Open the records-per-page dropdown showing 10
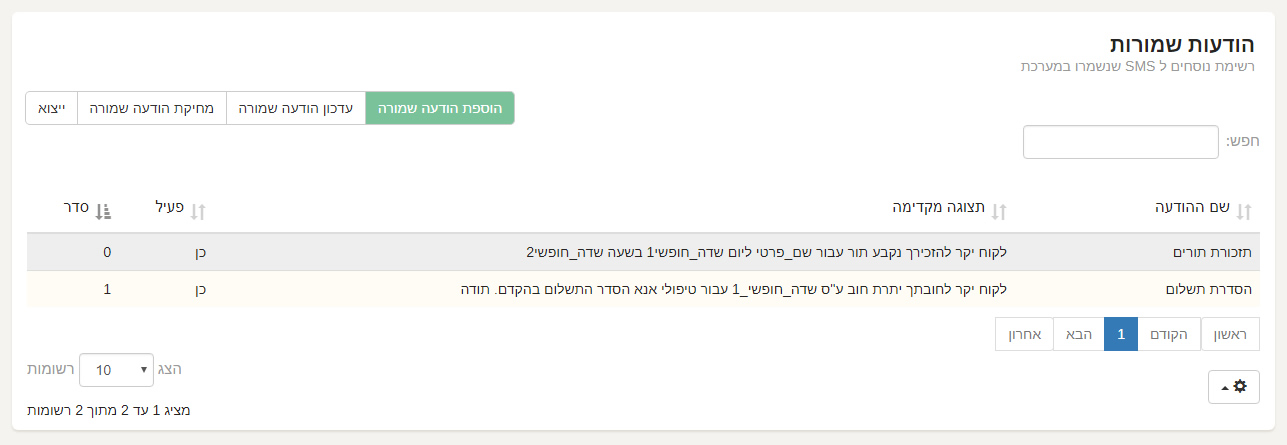The image size is (1287, 445). (x=117, y=370)
